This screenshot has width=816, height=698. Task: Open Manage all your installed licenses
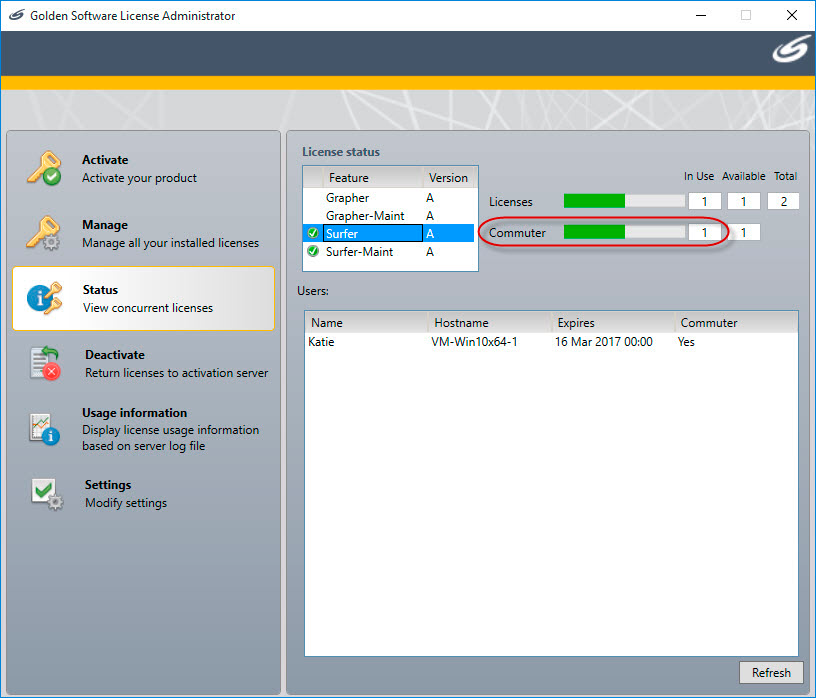point(144,234)
